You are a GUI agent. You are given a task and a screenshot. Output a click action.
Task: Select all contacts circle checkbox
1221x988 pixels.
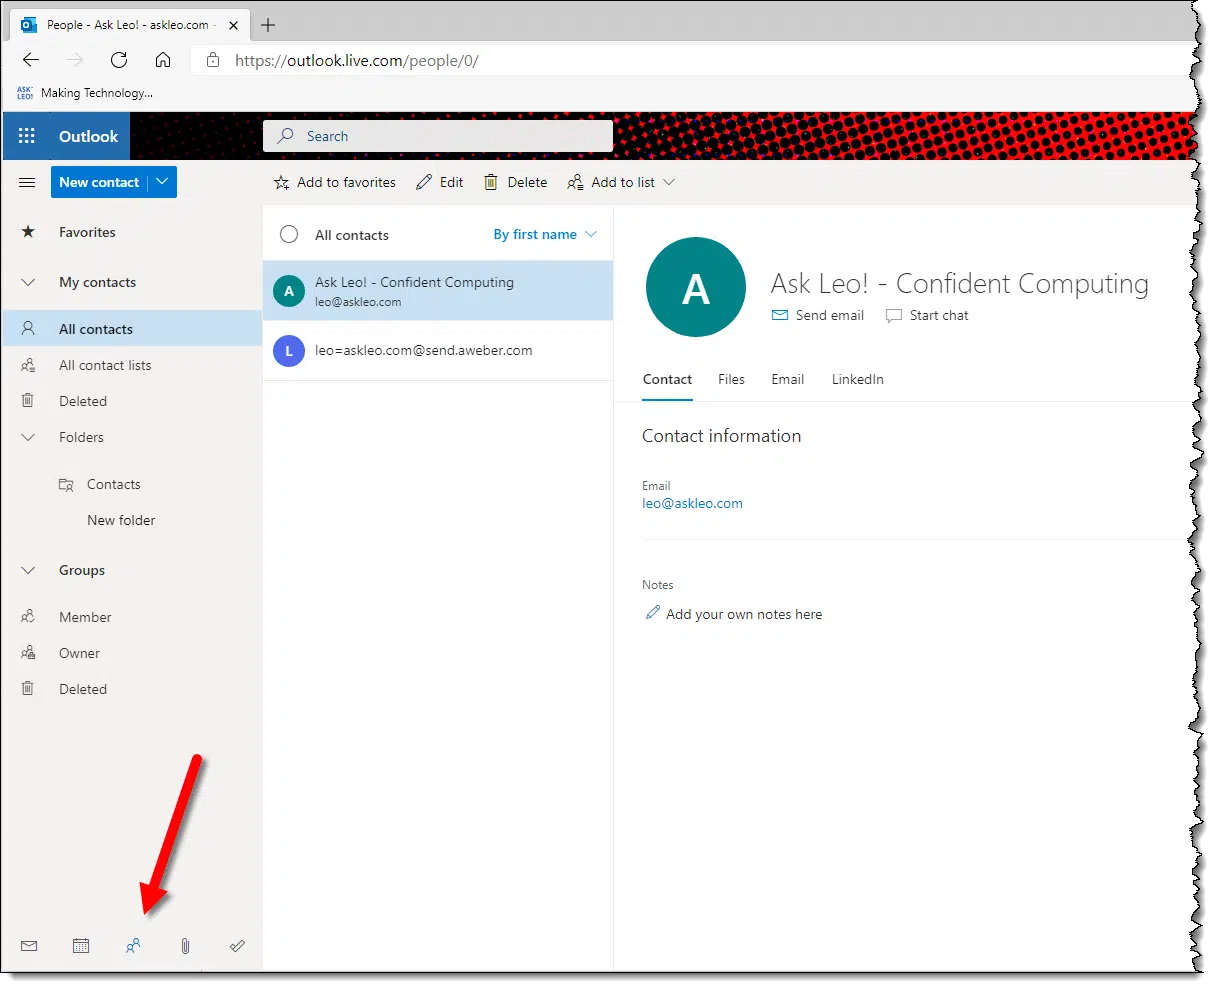(289, 234)
